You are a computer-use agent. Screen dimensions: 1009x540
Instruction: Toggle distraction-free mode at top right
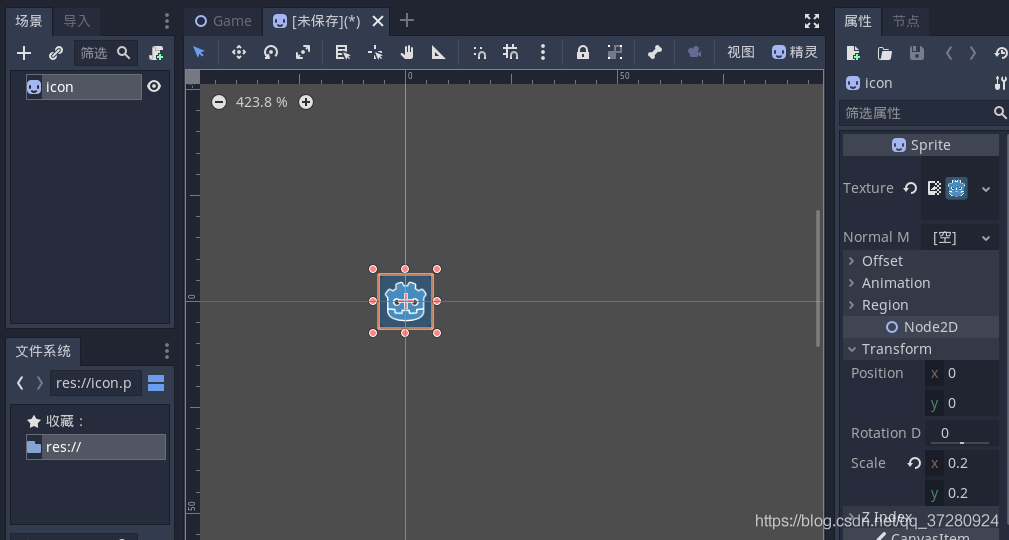pyautogui.click(x=812, y=21)
